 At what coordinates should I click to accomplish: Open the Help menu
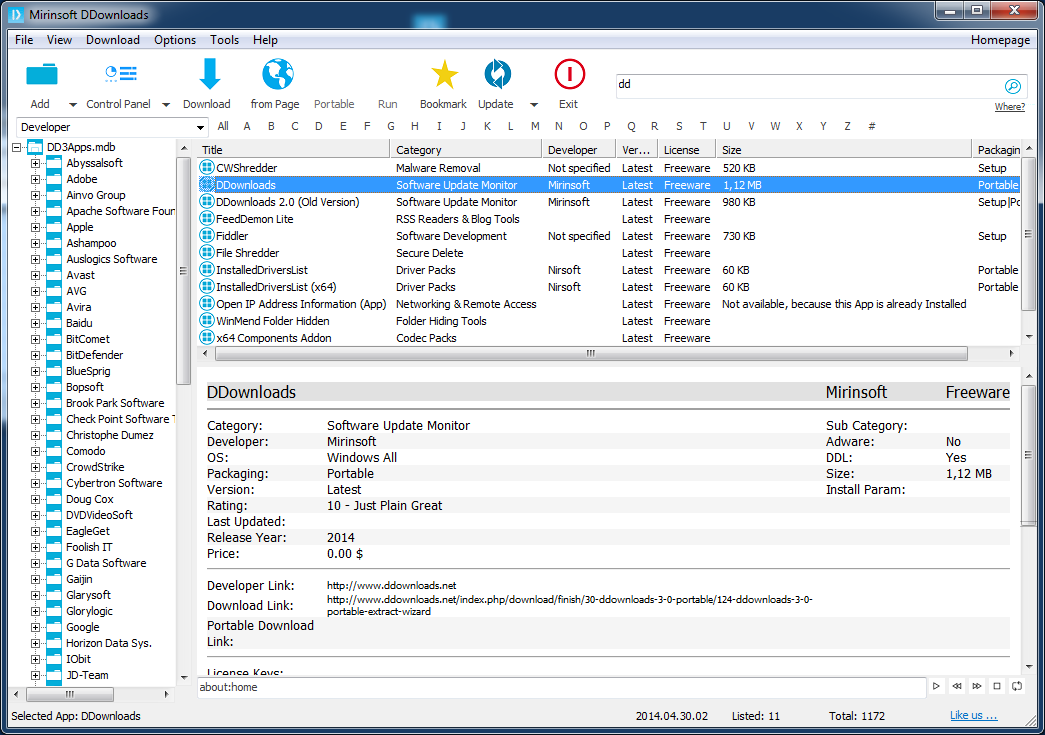265,40
